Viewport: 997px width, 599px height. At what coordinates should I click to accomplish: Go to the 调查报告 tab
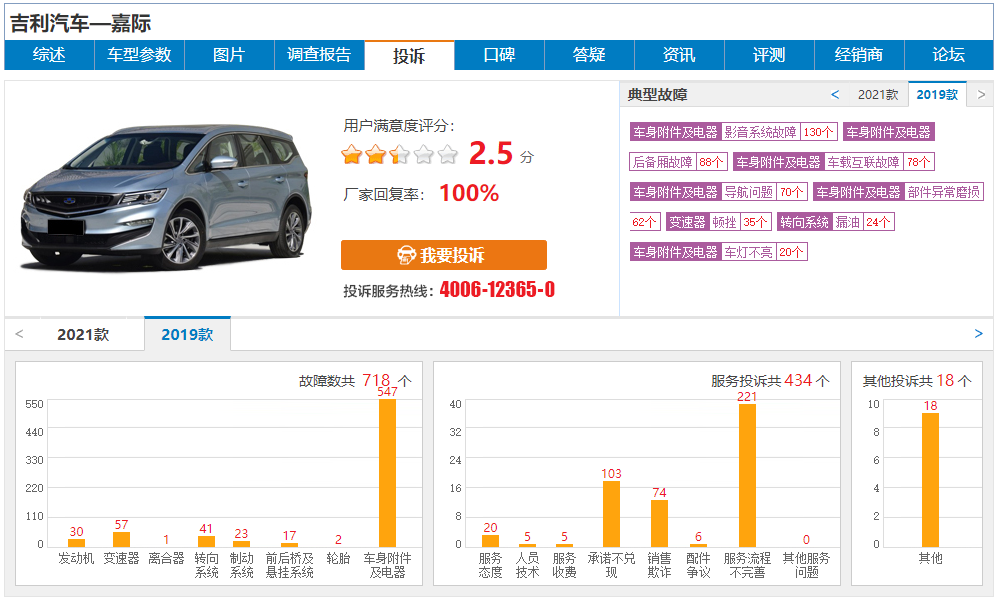point(319,55)
